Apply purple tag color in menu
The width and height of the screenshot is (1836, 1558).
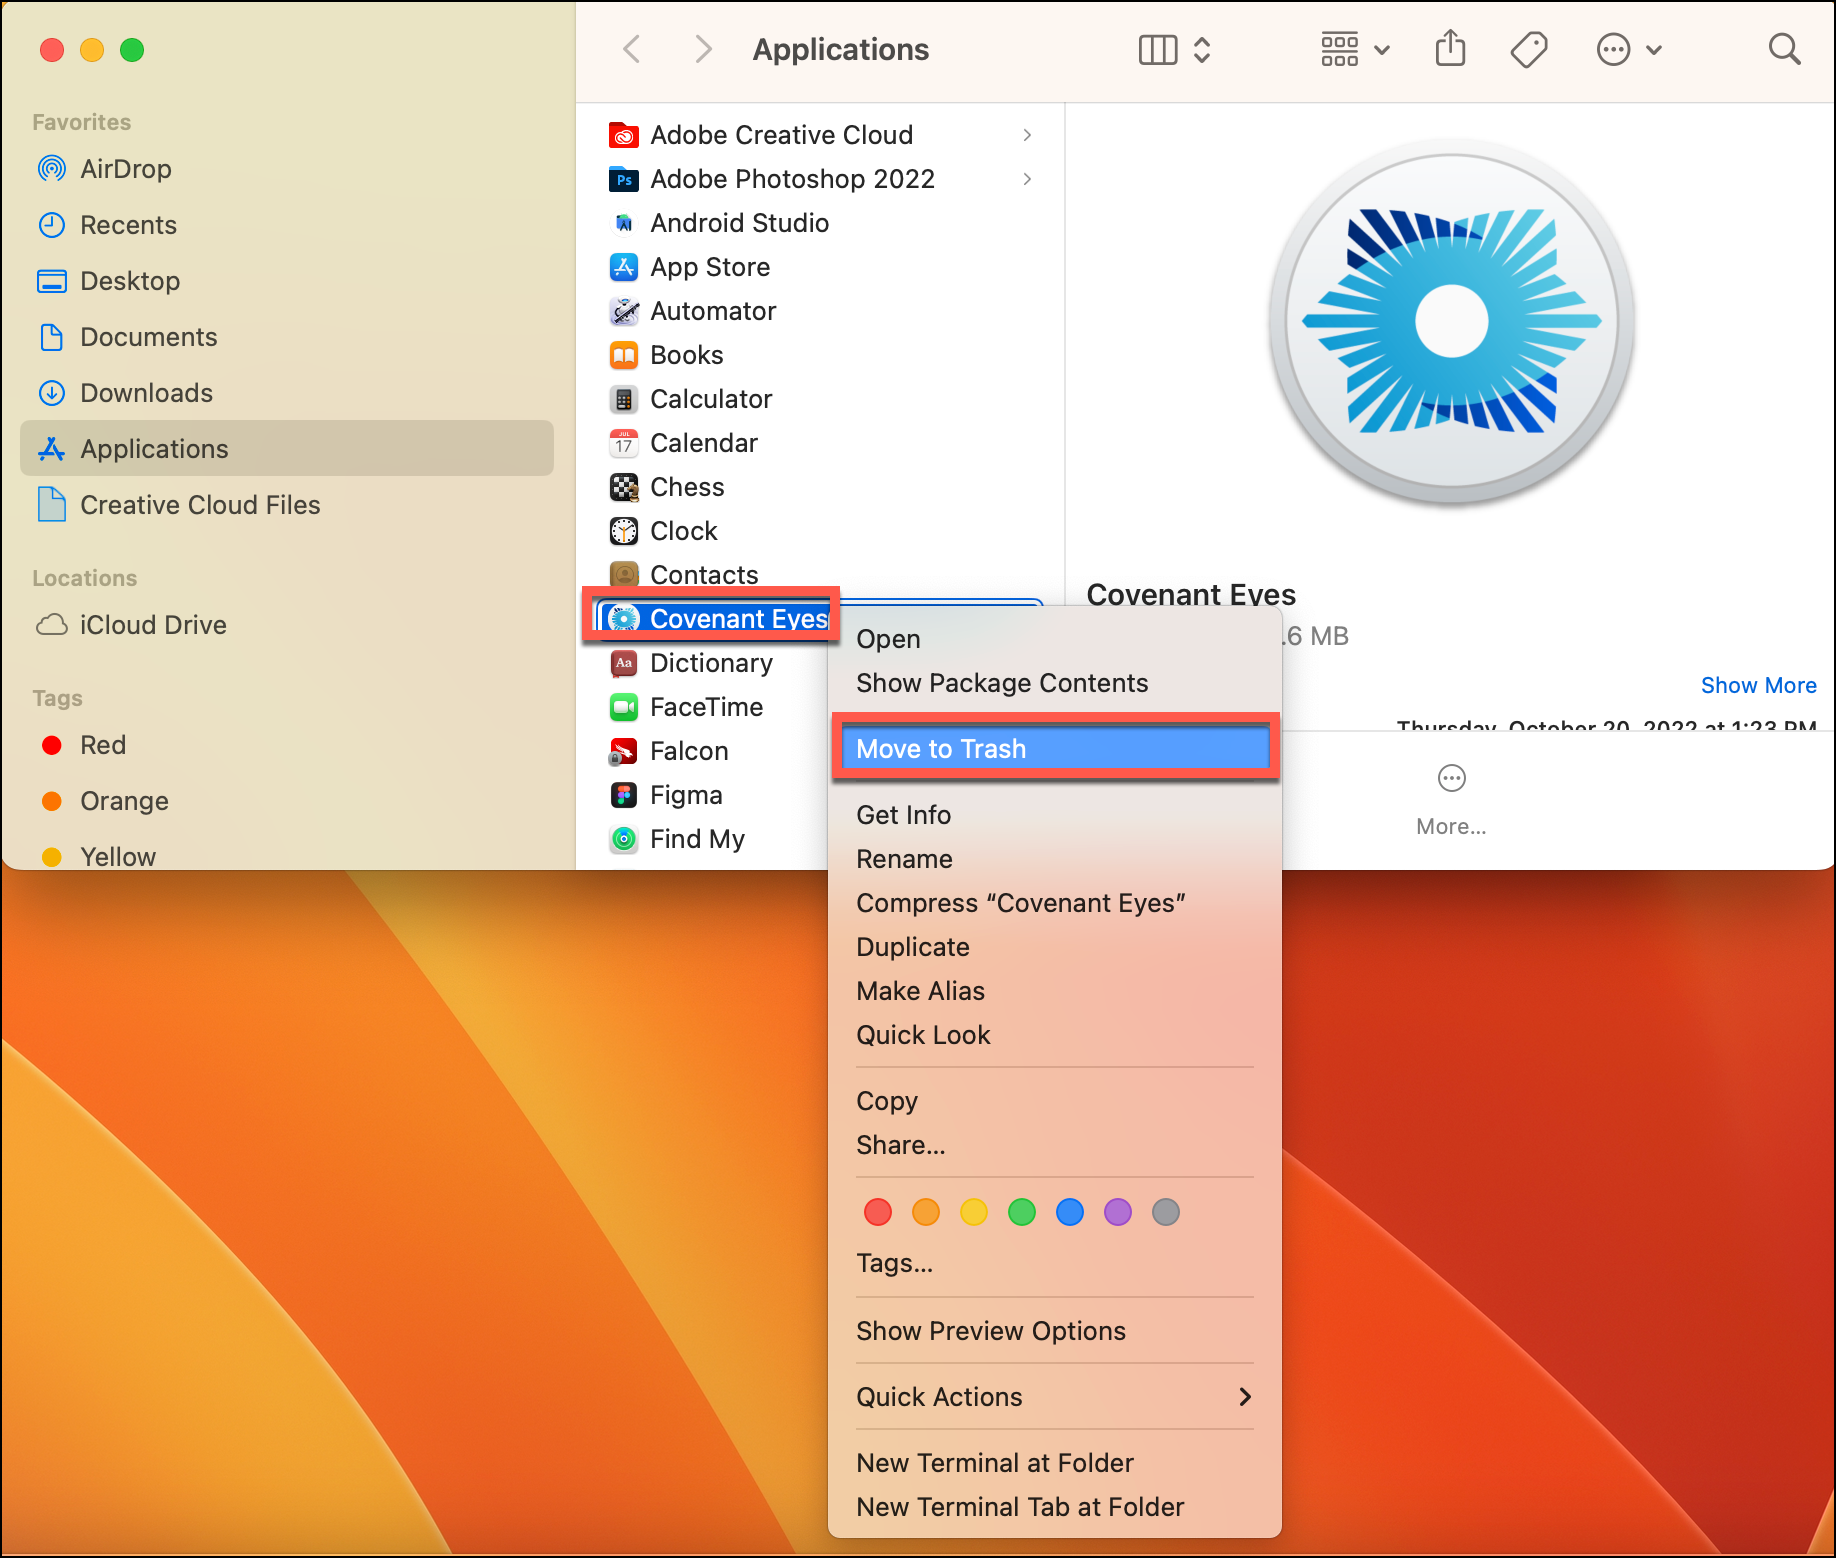click(x=1118, y=1212)
